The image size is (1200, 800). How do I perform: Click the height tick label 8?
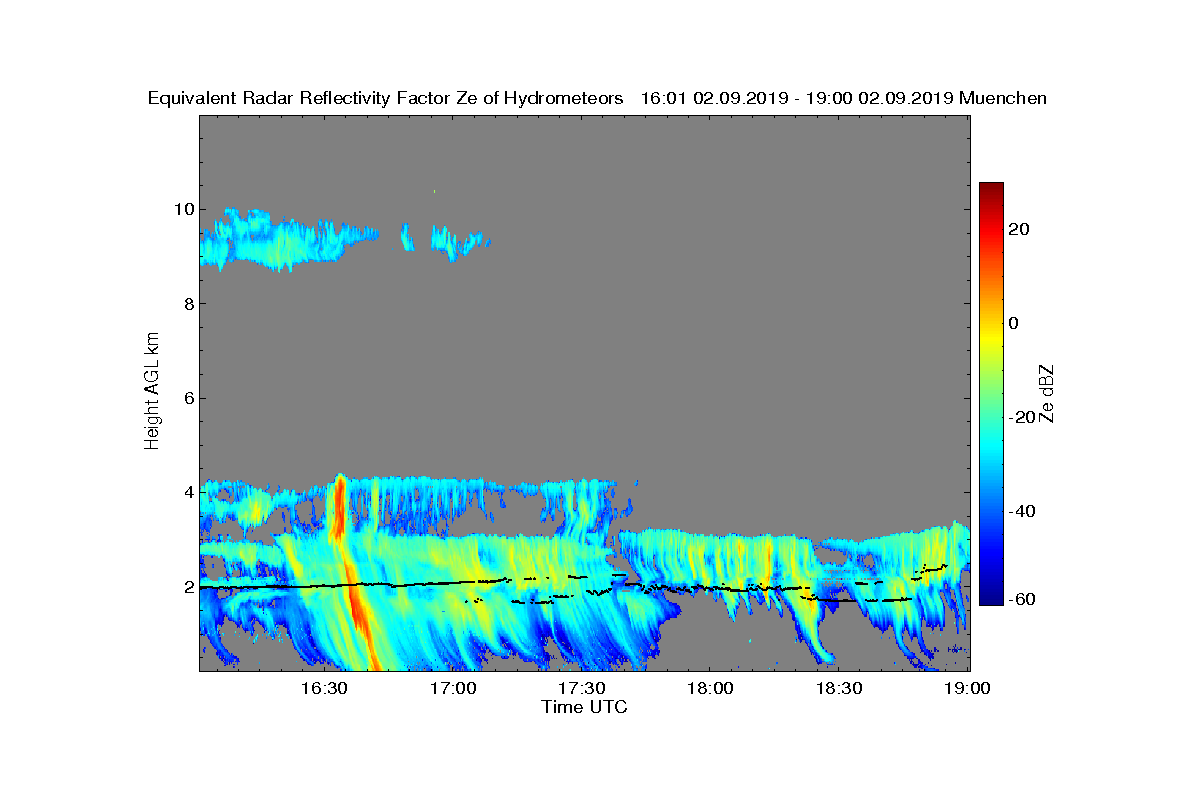[x=187, y=304]
